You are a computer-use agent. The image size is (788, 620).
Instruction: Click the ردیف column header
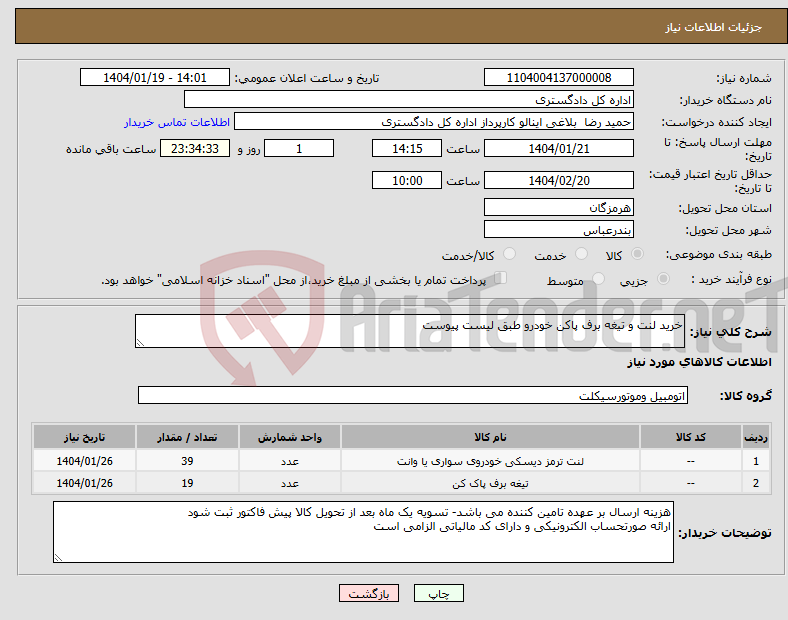[x=756, y=437]
